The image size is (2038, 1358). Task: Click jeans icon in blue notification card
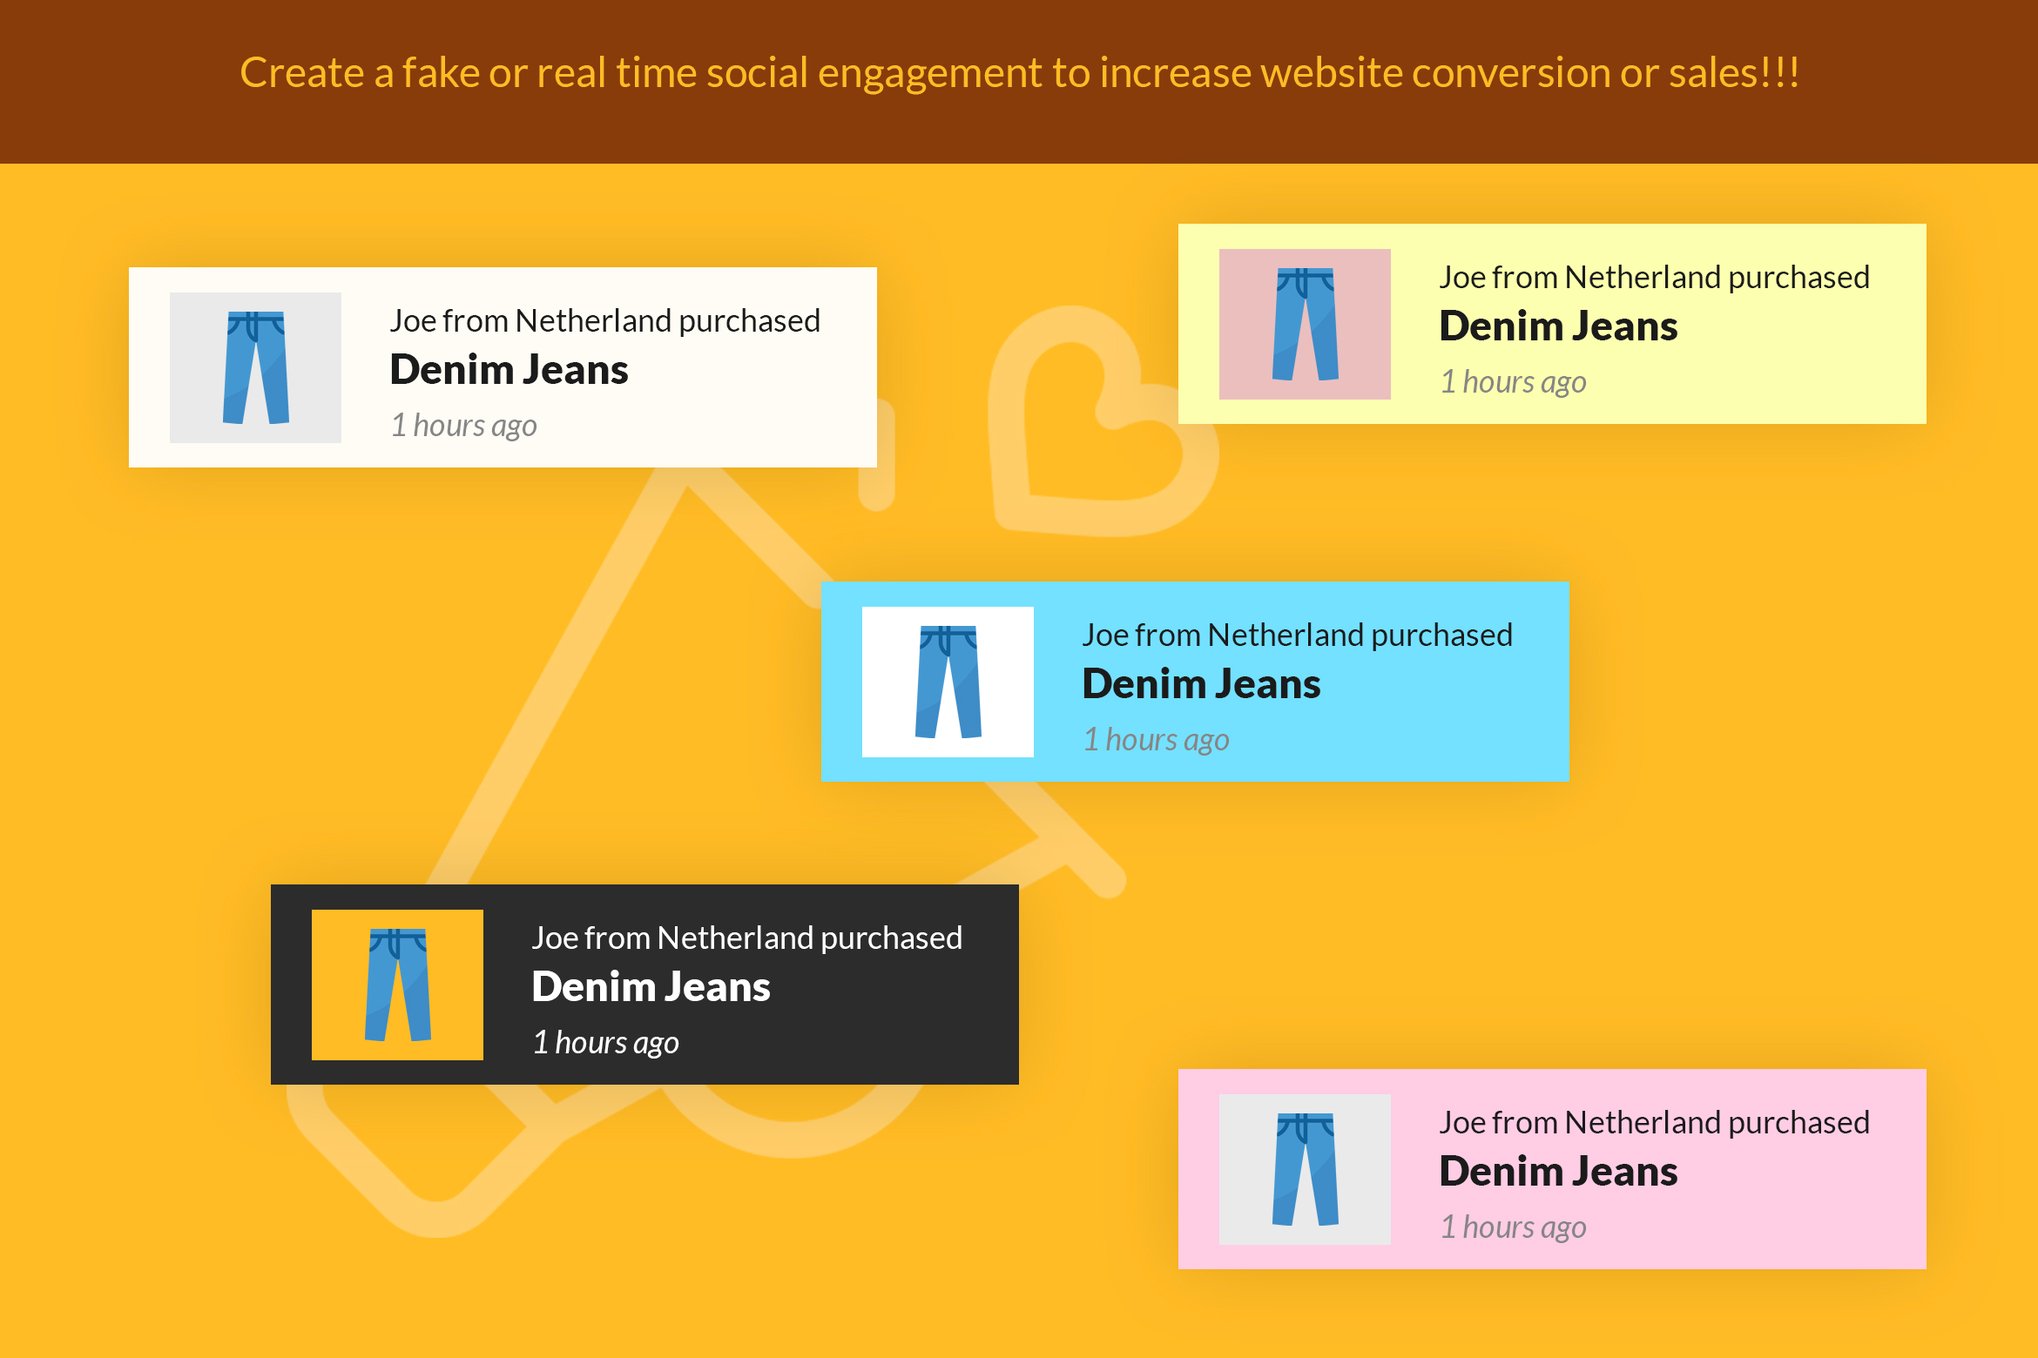(x=948, y=682)
